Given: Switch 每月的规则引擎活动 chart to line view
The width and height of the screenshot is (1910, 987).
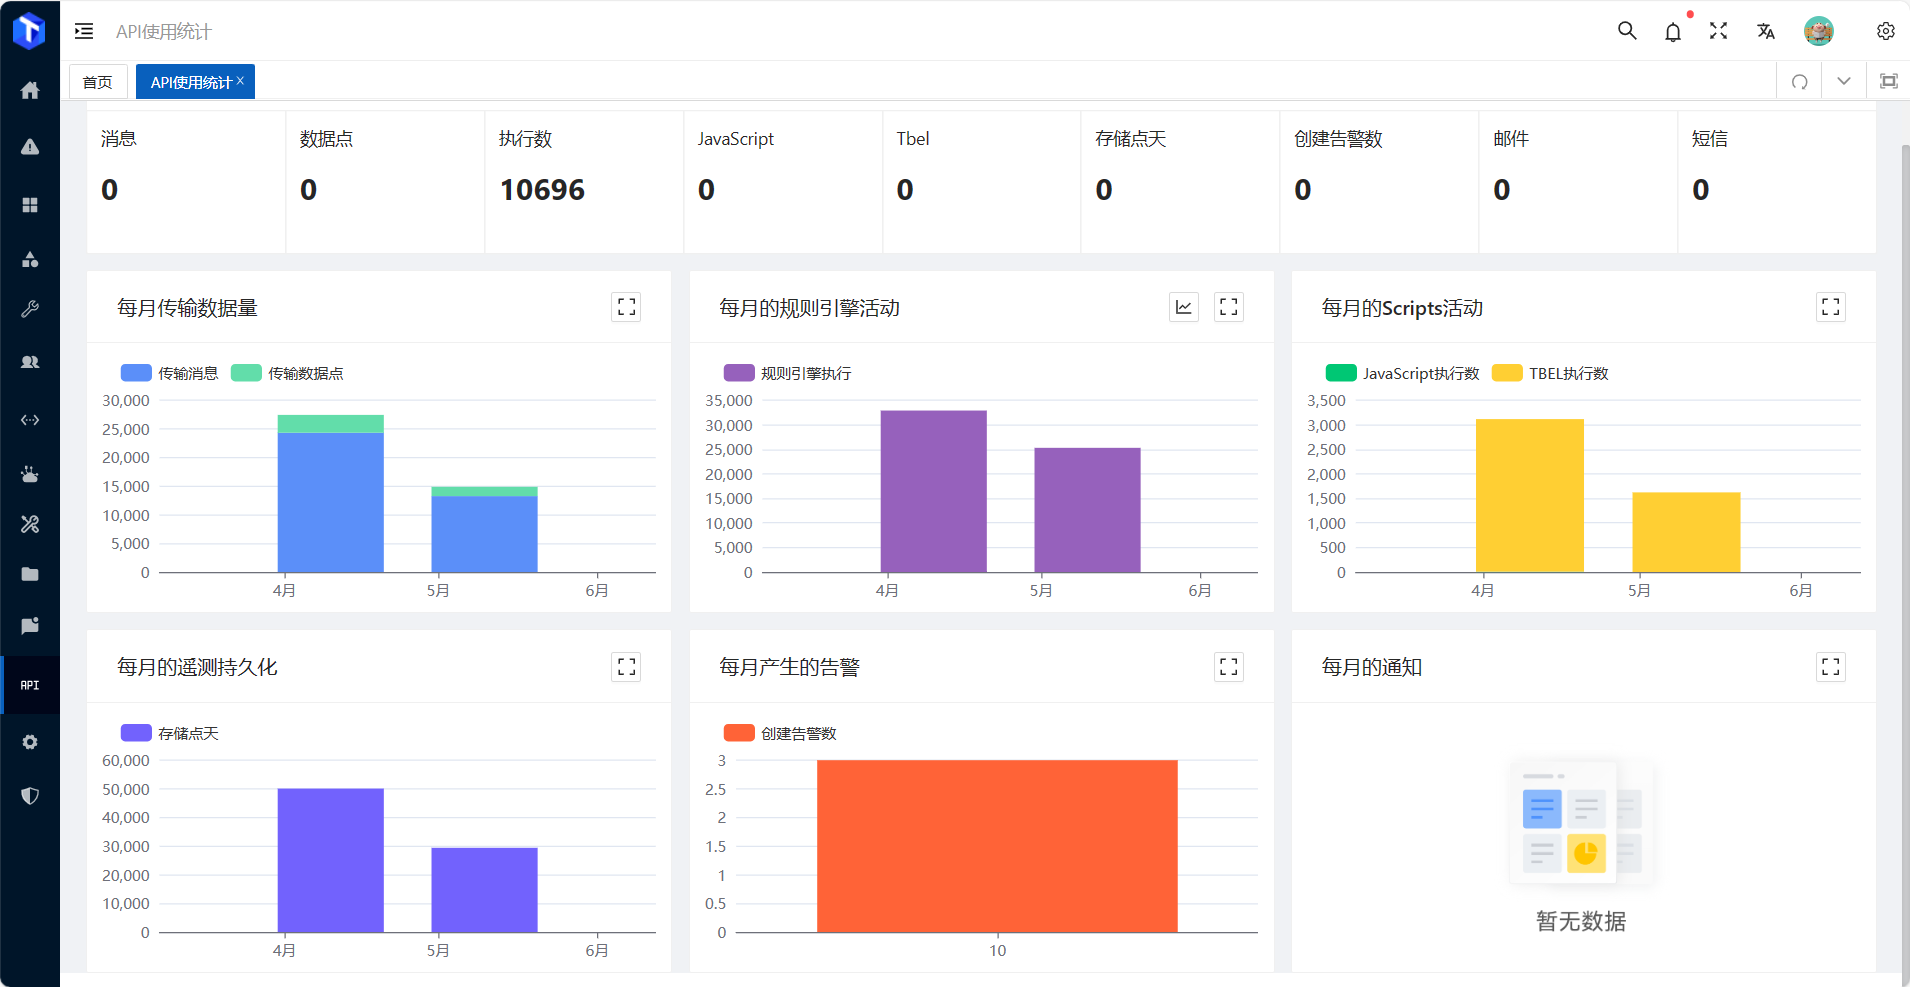Looking at the screenshot, I should [1184, 307].
